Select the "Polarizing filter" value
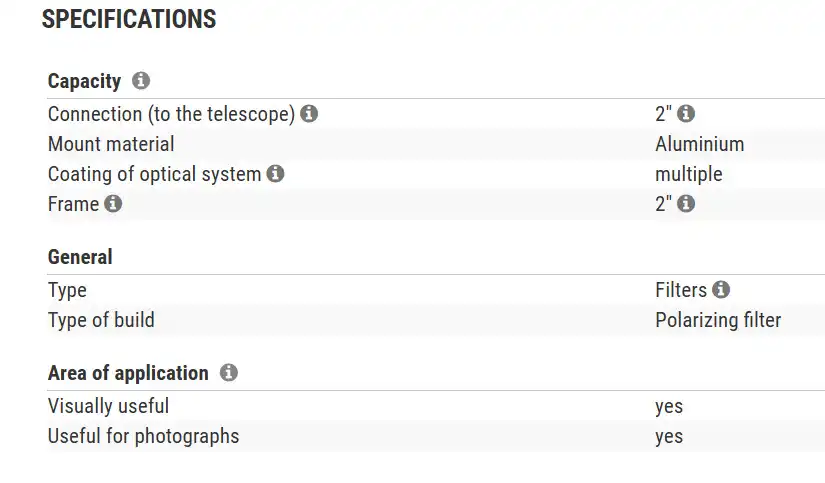 pyautogui.click(x=717, y=320)
